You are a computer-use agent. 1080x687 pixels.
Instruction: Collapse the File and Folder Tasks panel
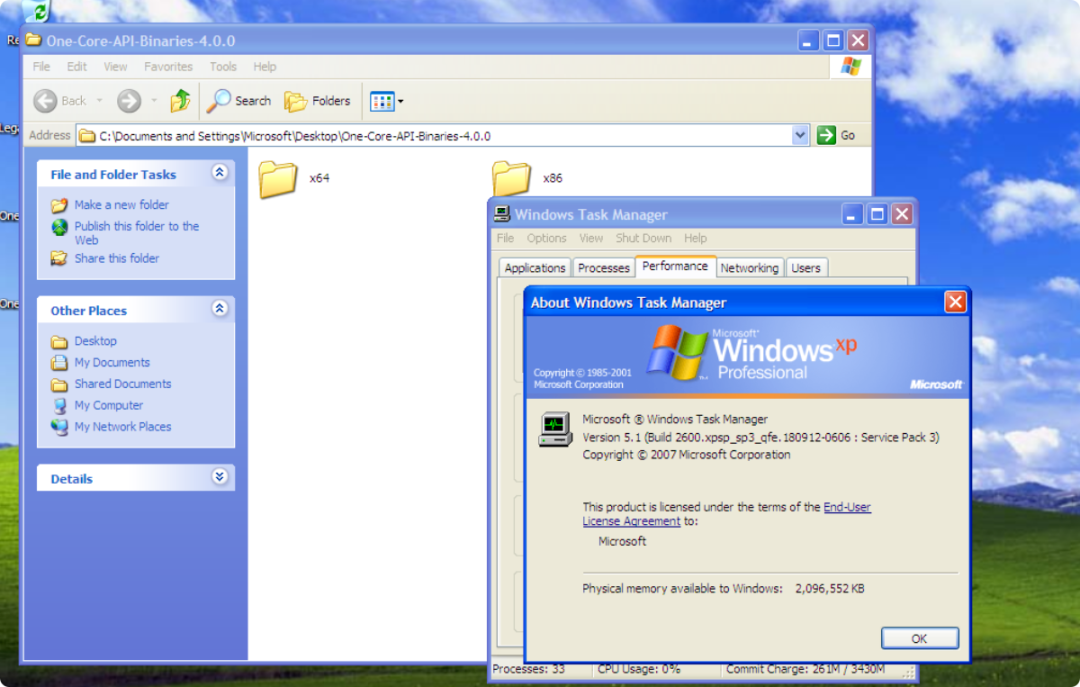tap(219, 173)
